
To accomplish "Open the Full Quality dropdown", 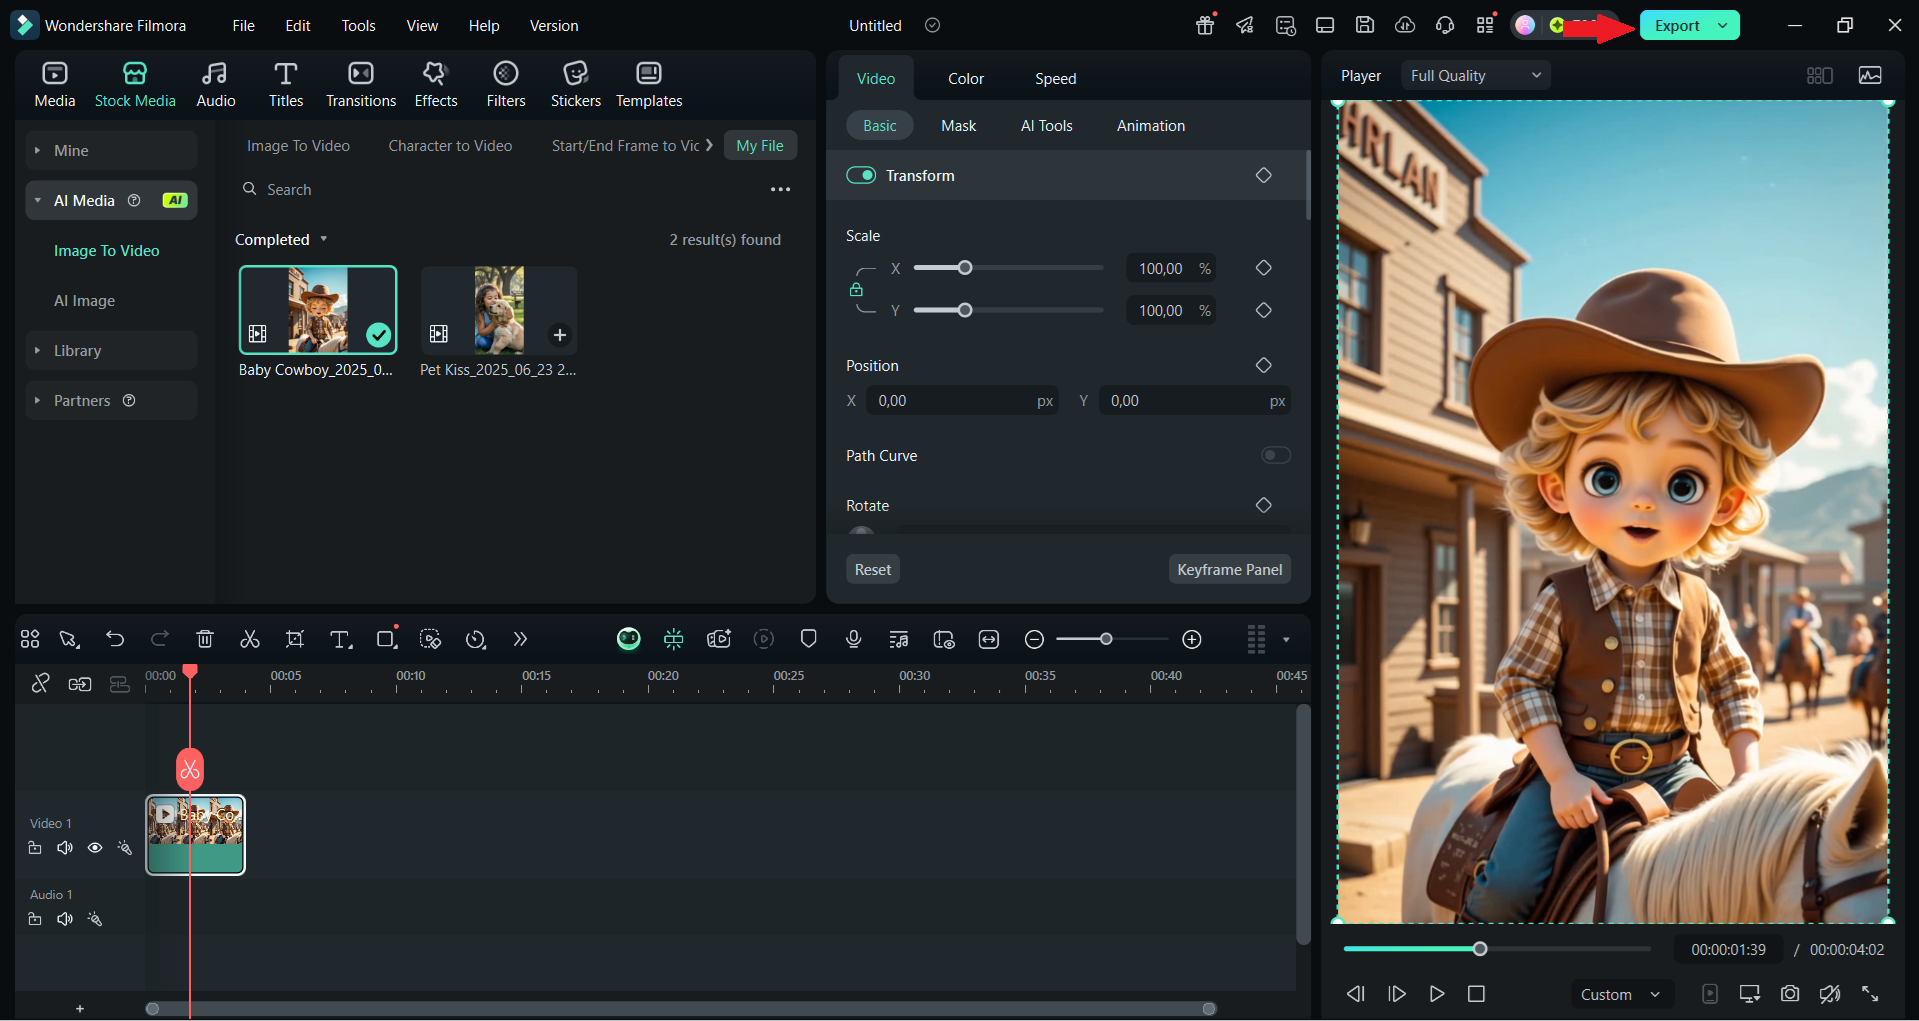I will pos(1476,75).
